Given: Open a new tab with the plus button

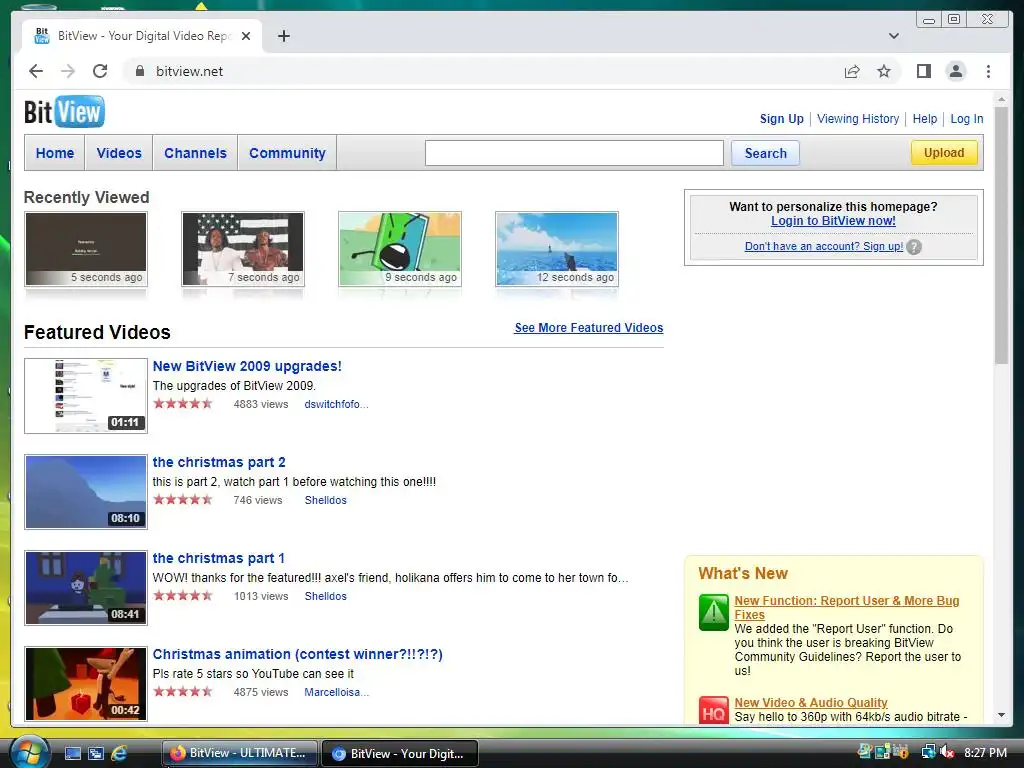Looking at the screenshot, I should point(283,36).
